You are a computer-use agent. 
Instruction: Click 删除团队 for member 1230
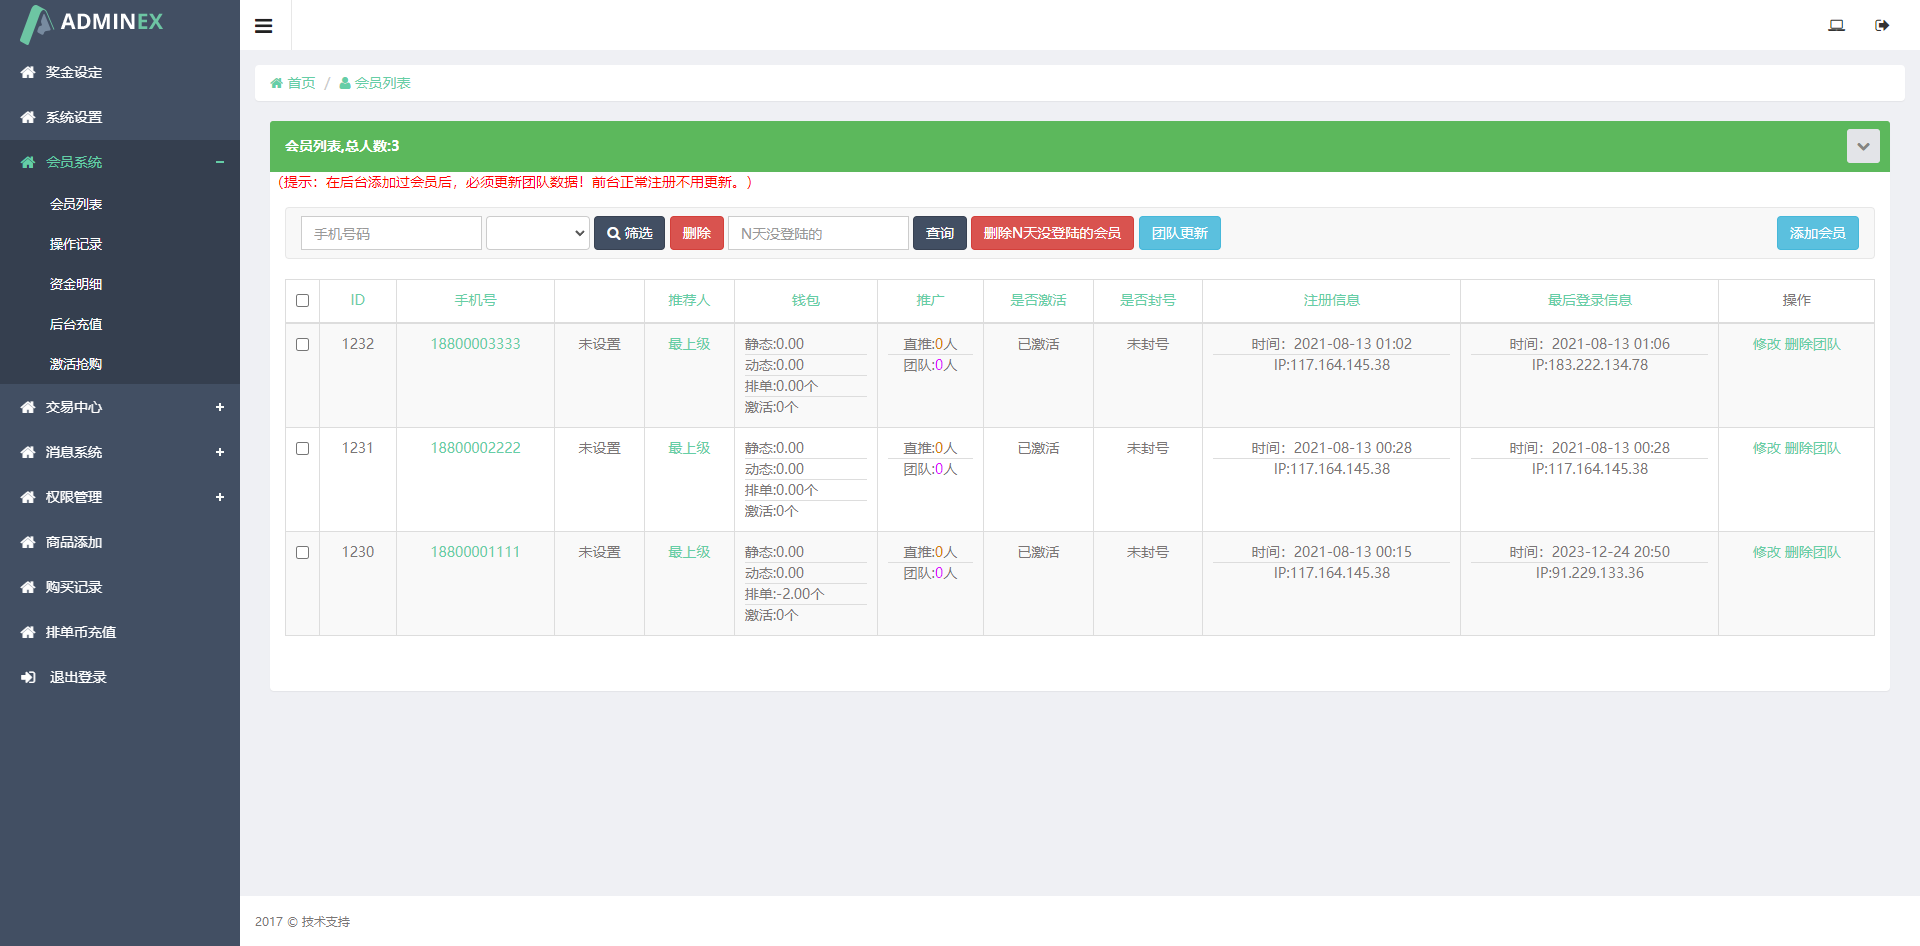[1812, 552]
